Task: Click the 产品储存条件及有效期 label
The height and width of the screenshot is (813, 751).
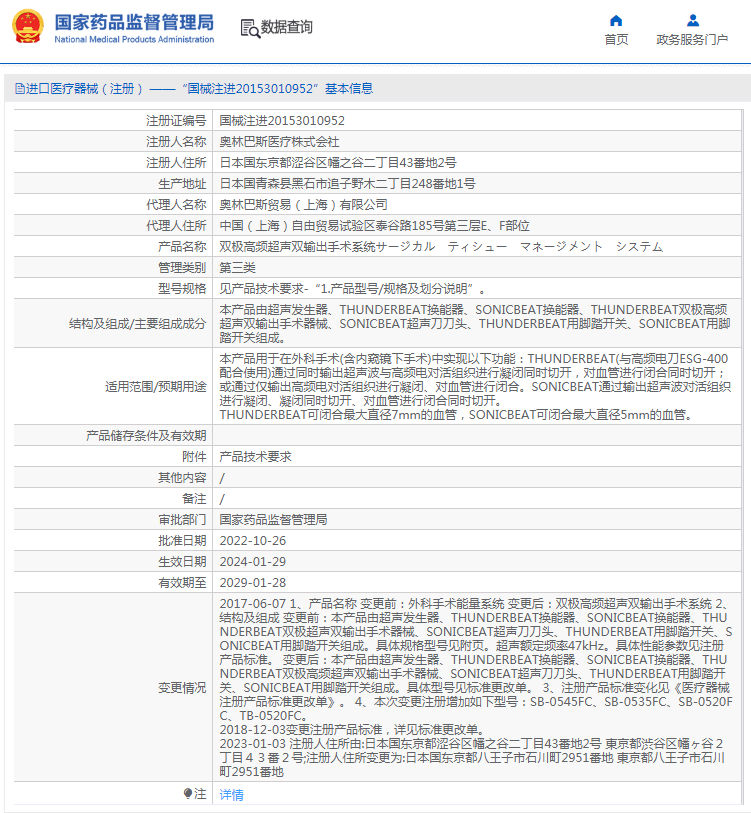Action: [x=146, y=436]
